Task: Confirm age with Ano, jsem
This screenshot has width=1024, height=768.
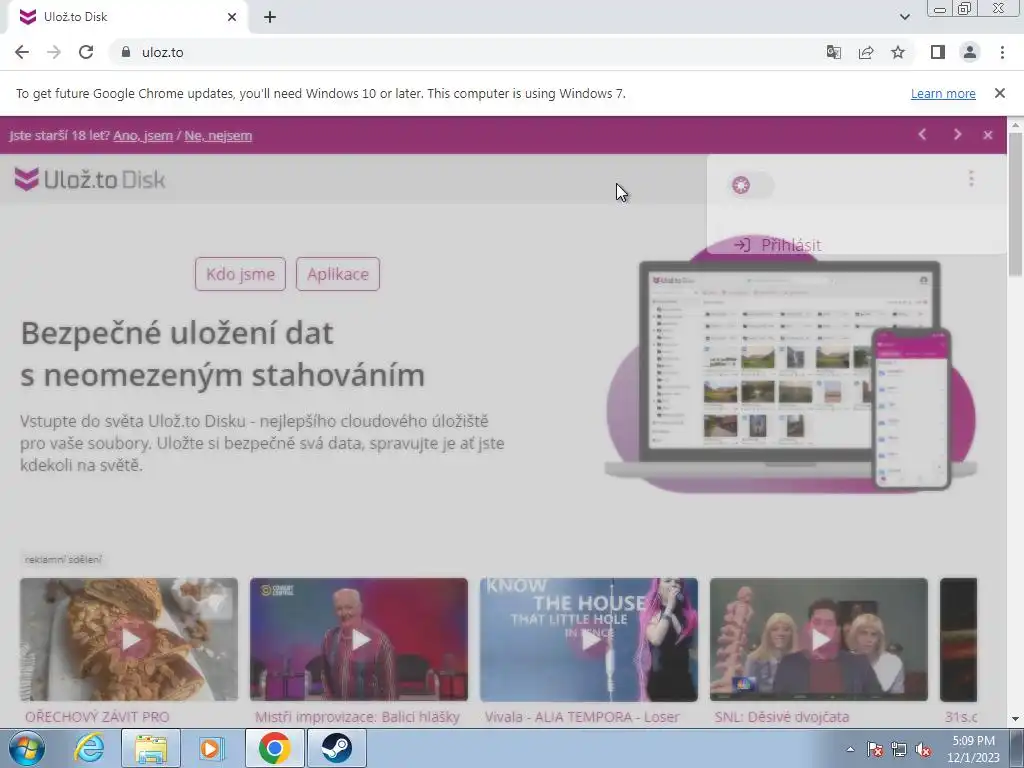Action: (x=143, y=136)
